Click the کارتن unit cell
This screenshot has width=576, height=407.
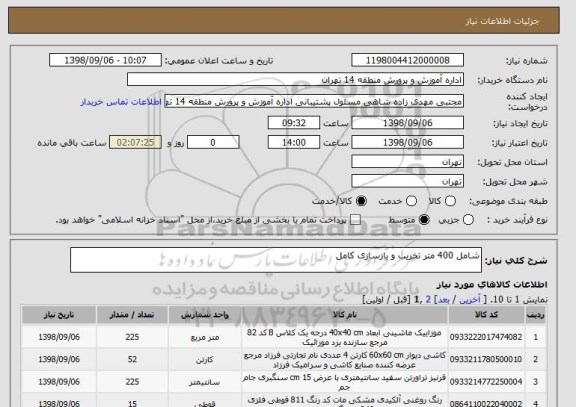point(205,360)
